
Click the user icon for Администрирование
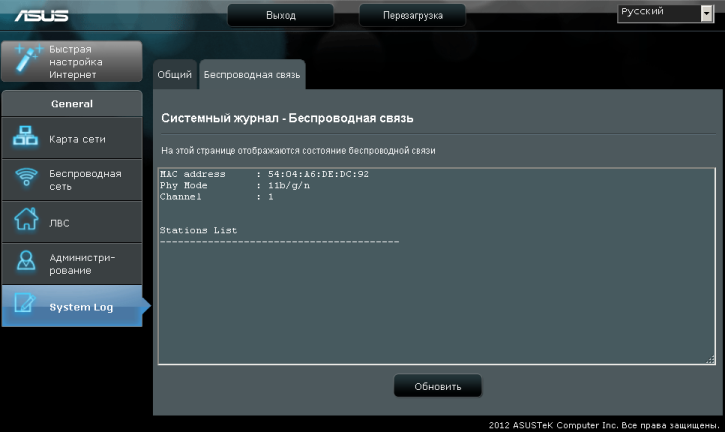point(25,263)
